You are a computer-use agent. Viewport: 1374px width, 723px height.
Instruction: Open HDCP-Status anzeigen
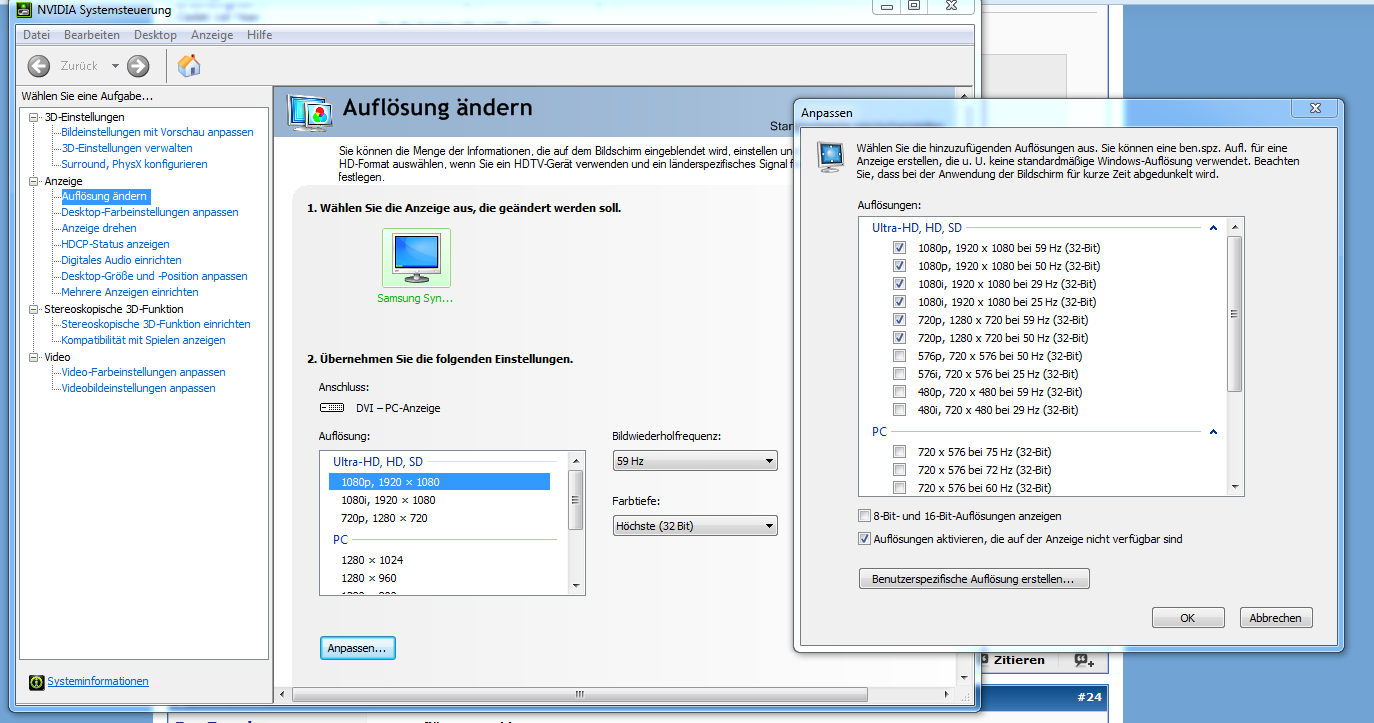coord(115,244)
